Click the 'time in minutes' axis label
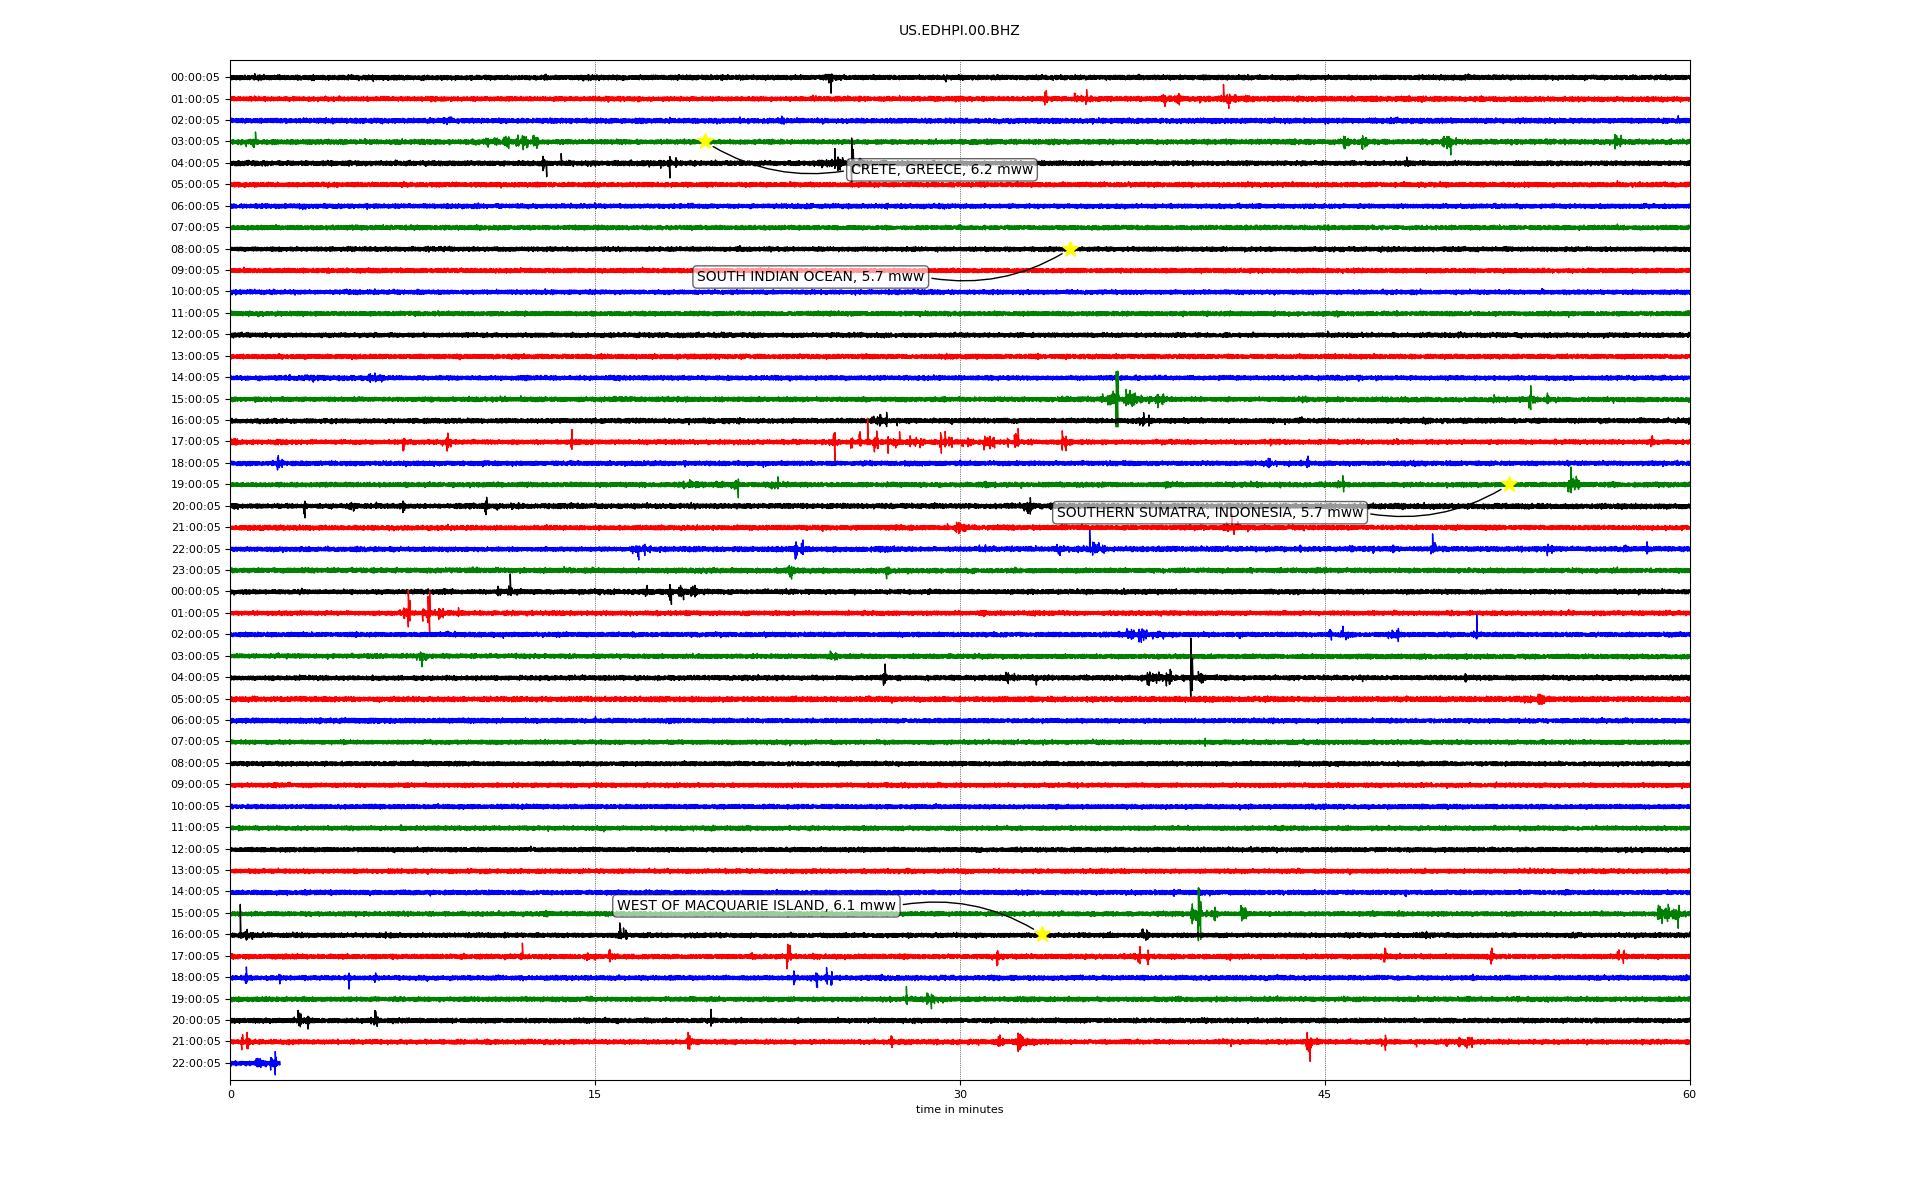Image resolution: width=1920 pixels, height=1200 pixels. pyautogui.click(x=959, y=1110)
